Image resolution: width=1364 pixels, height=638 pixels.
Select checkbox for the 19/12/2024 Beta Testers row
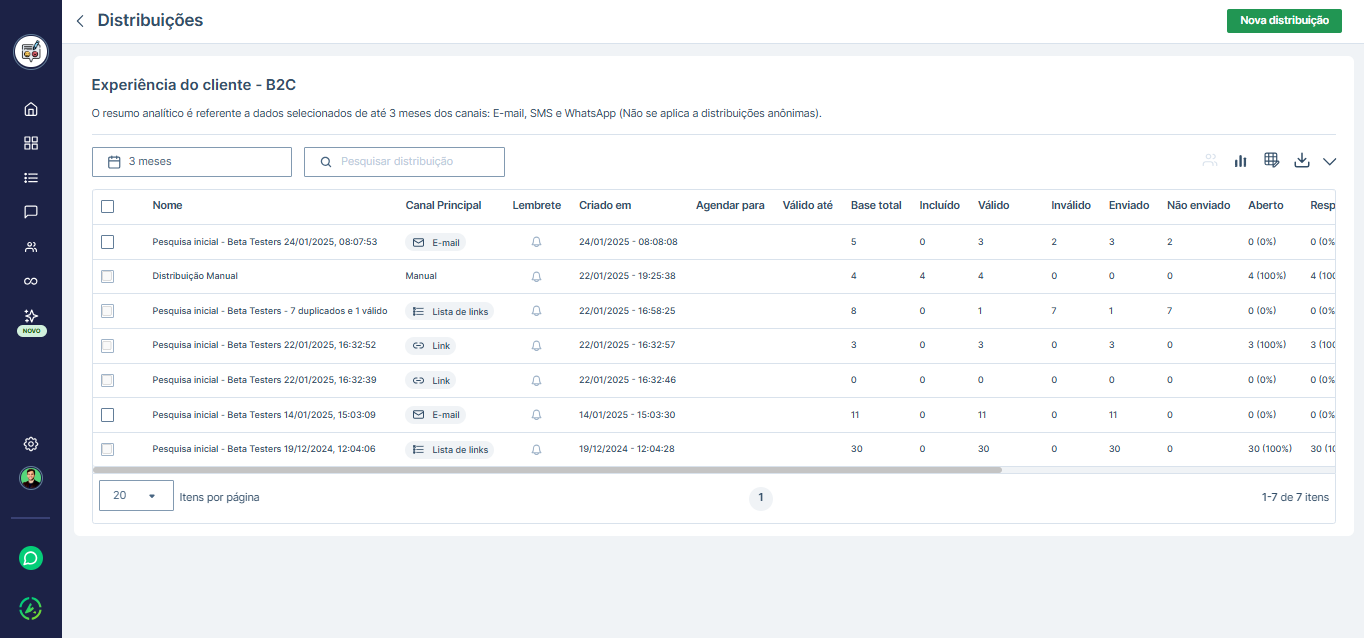[x=108, y=450]
